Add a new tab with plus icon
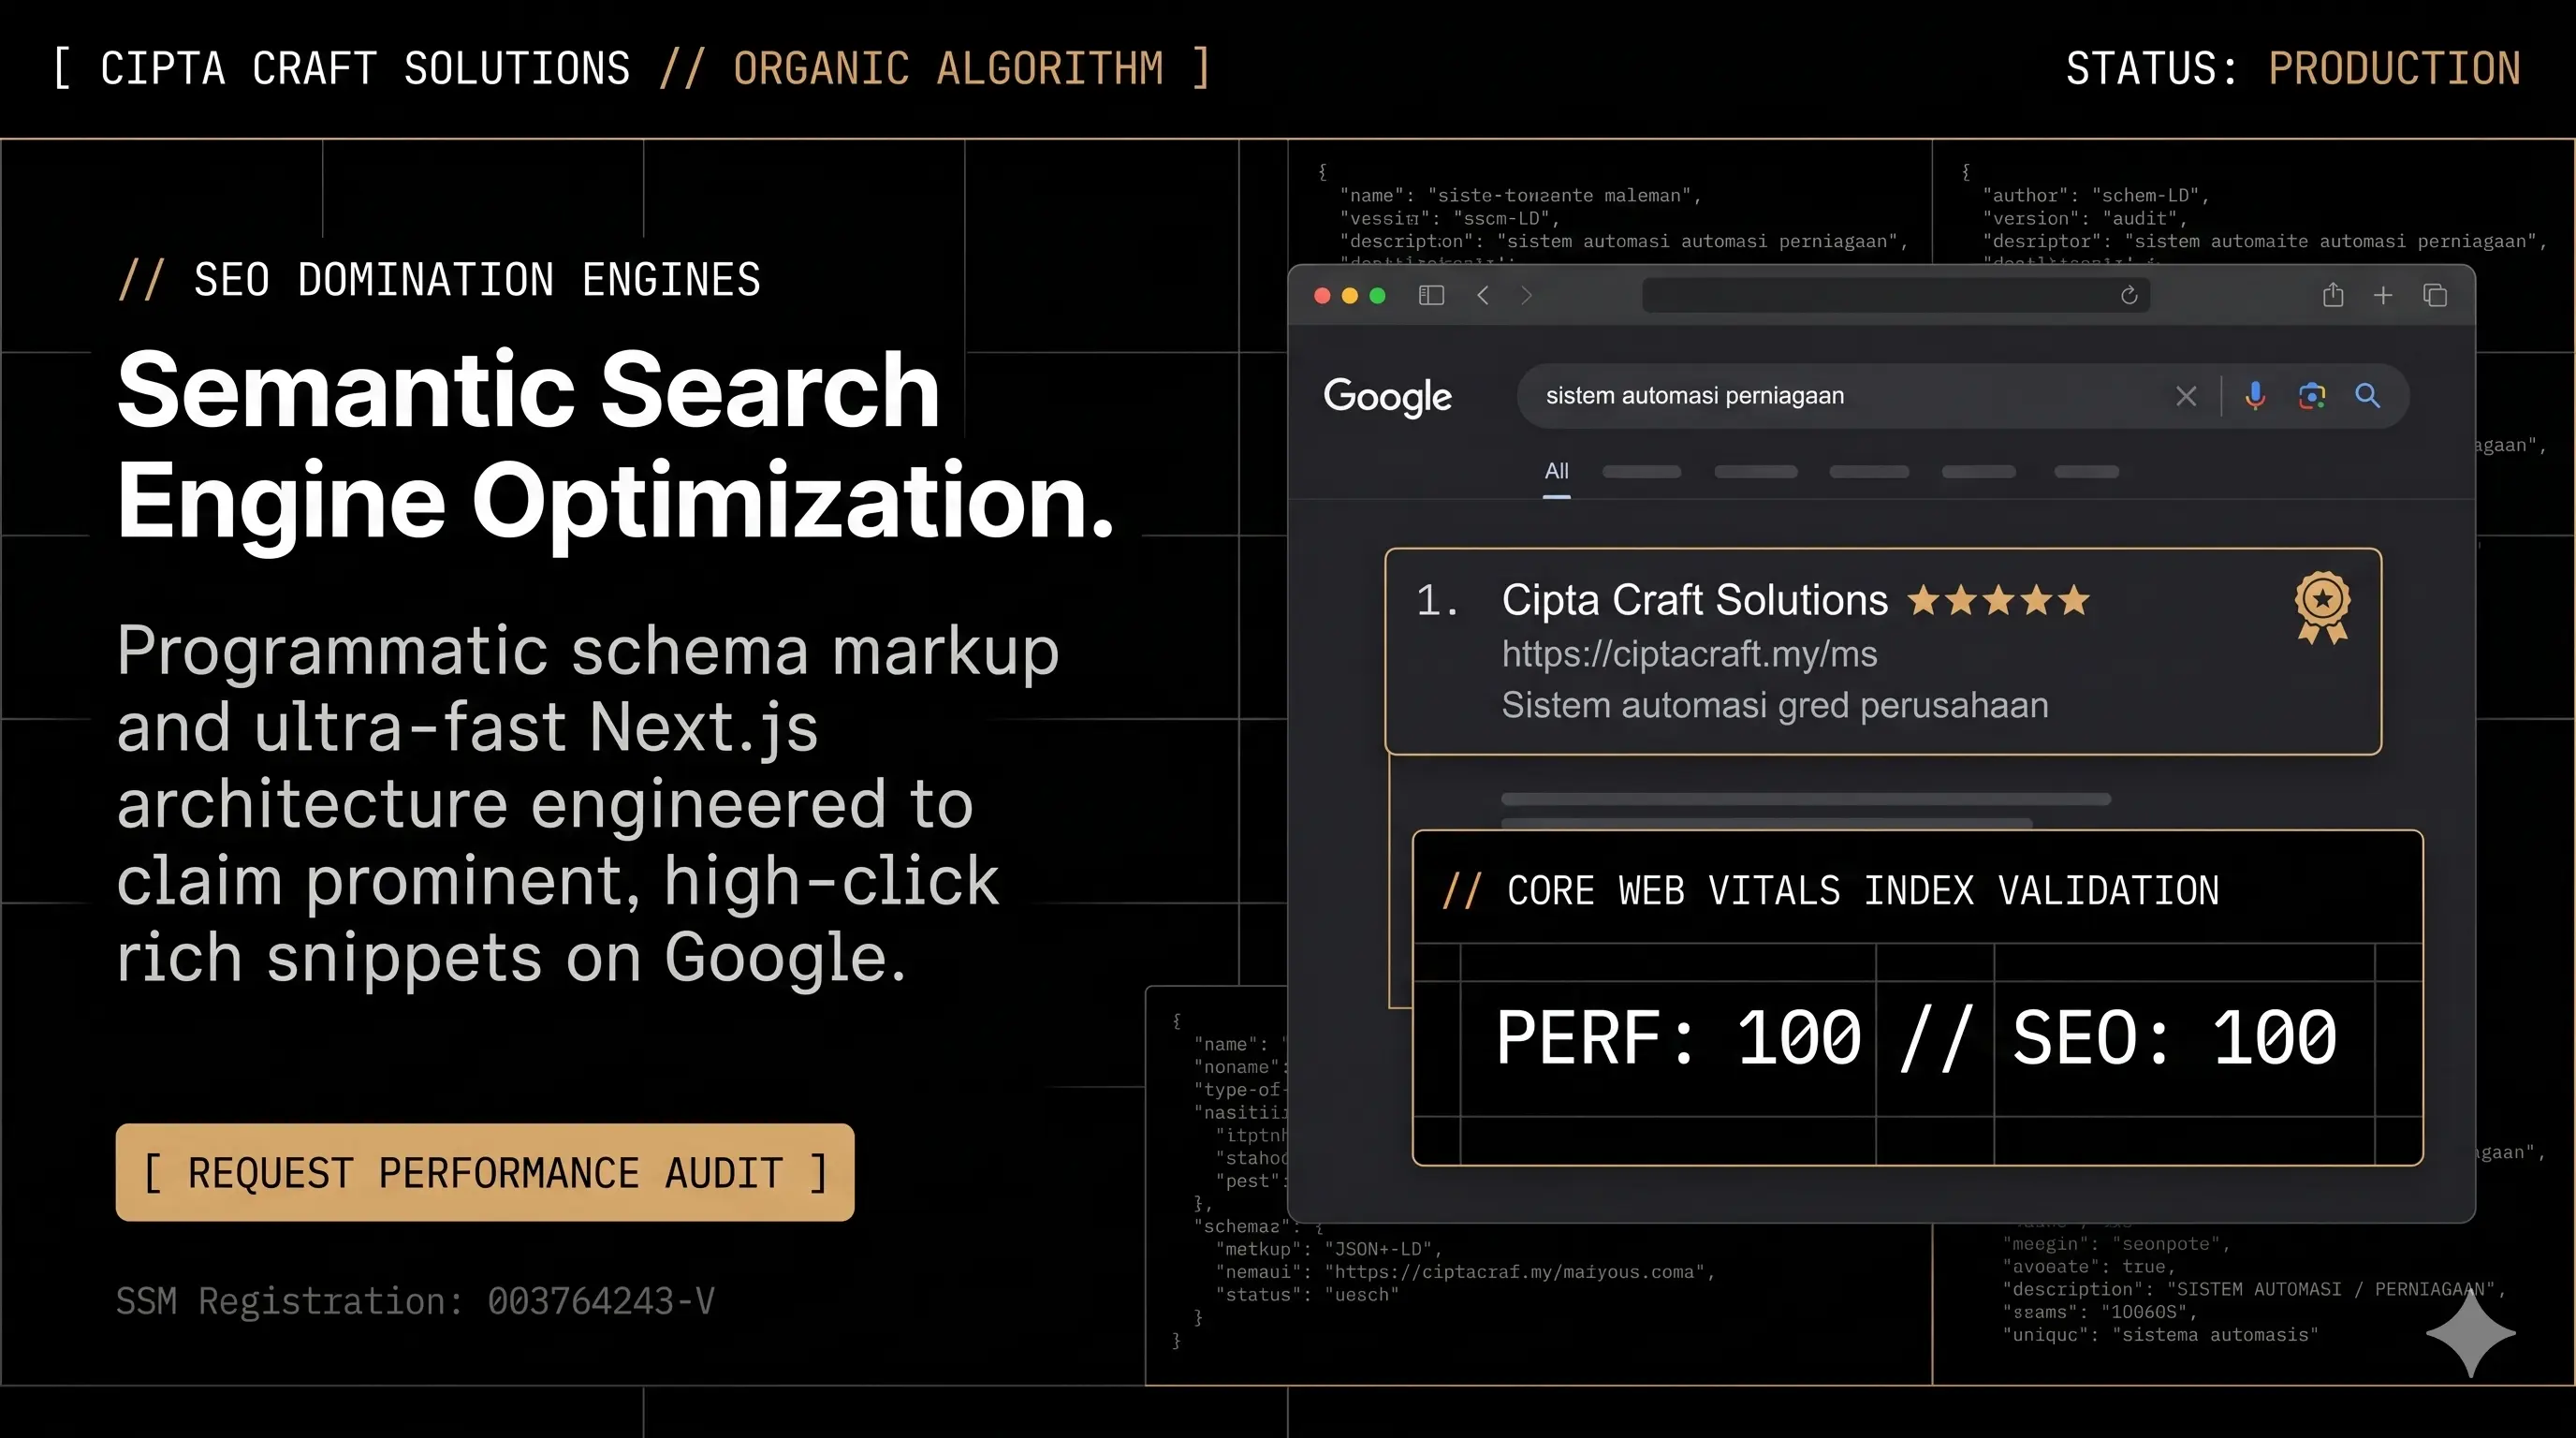This screenshot has width=2576, height=1438. pyautogui.click(x=2383, y=295)
